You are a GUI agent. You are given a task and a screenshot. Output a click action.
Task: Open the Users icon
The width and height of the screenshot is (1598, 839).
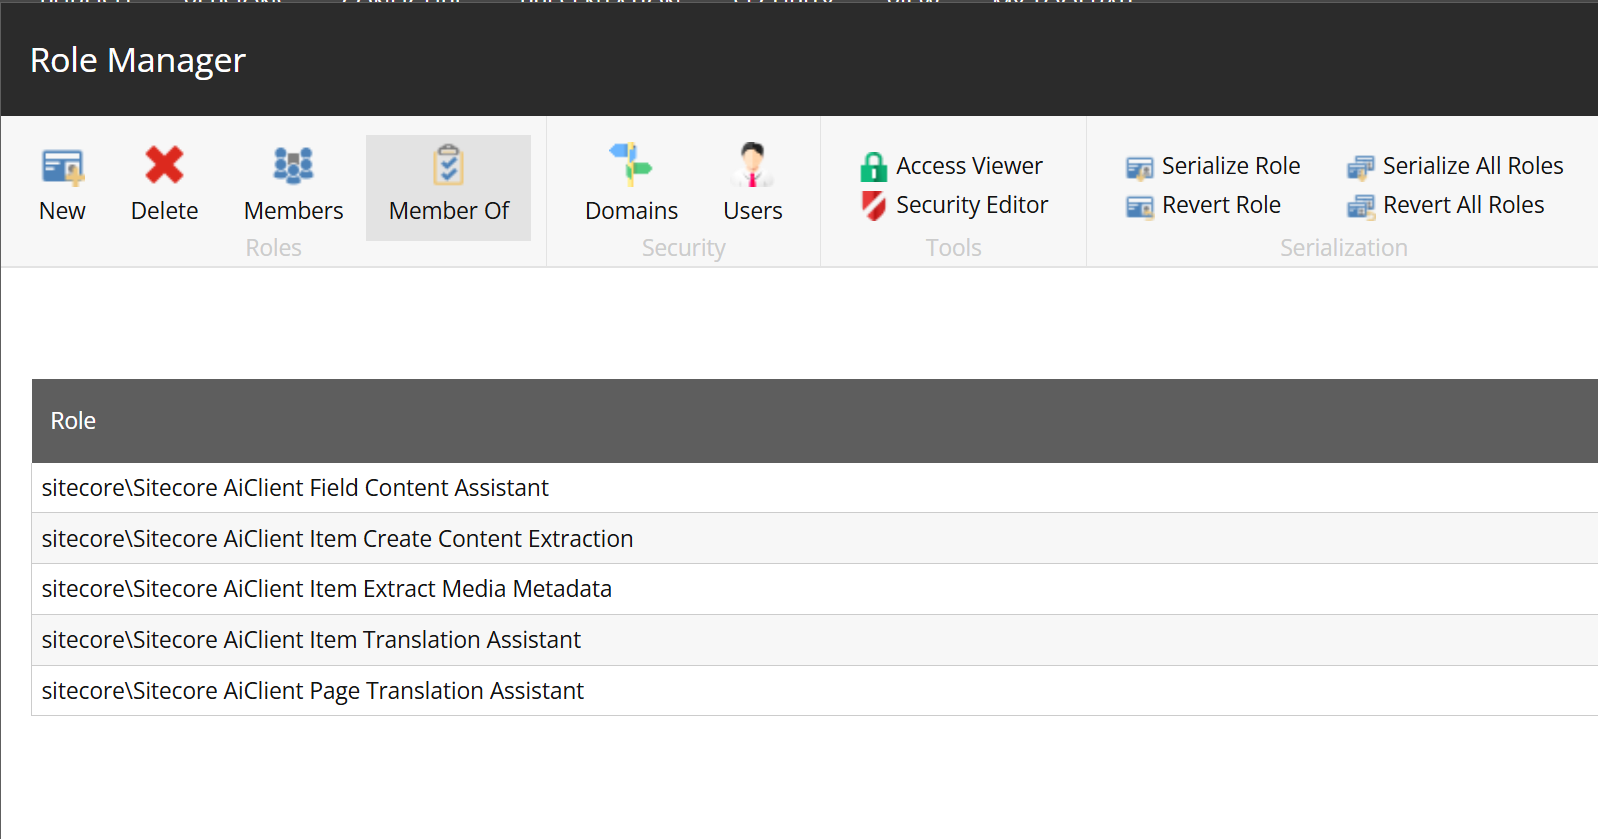pos(752,165)
